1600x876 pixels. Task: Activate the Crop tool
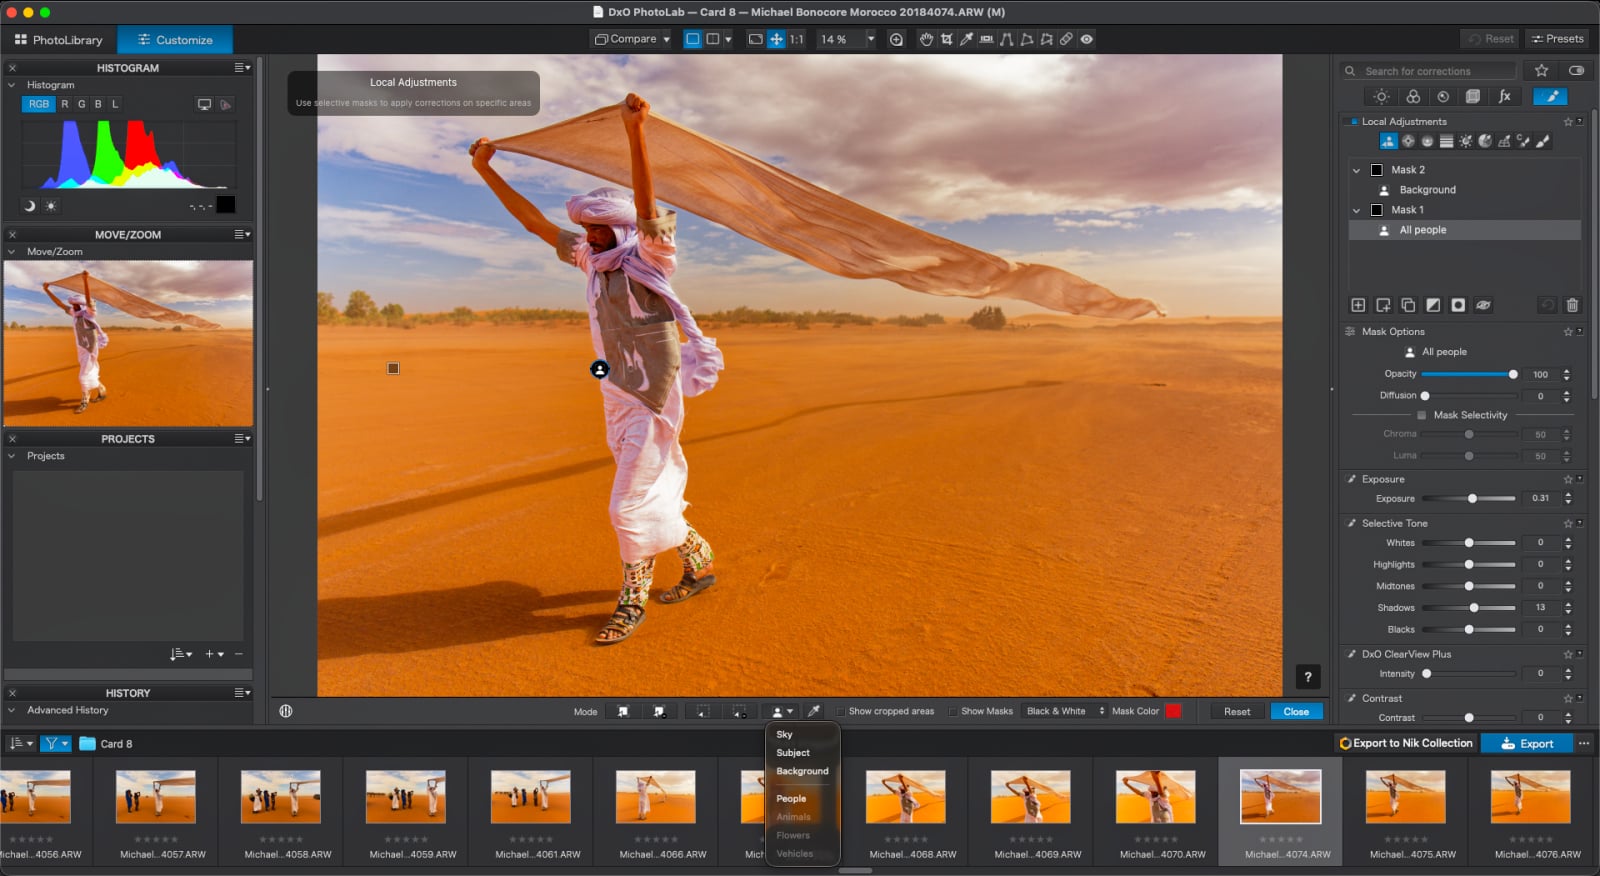click(946, 39)
